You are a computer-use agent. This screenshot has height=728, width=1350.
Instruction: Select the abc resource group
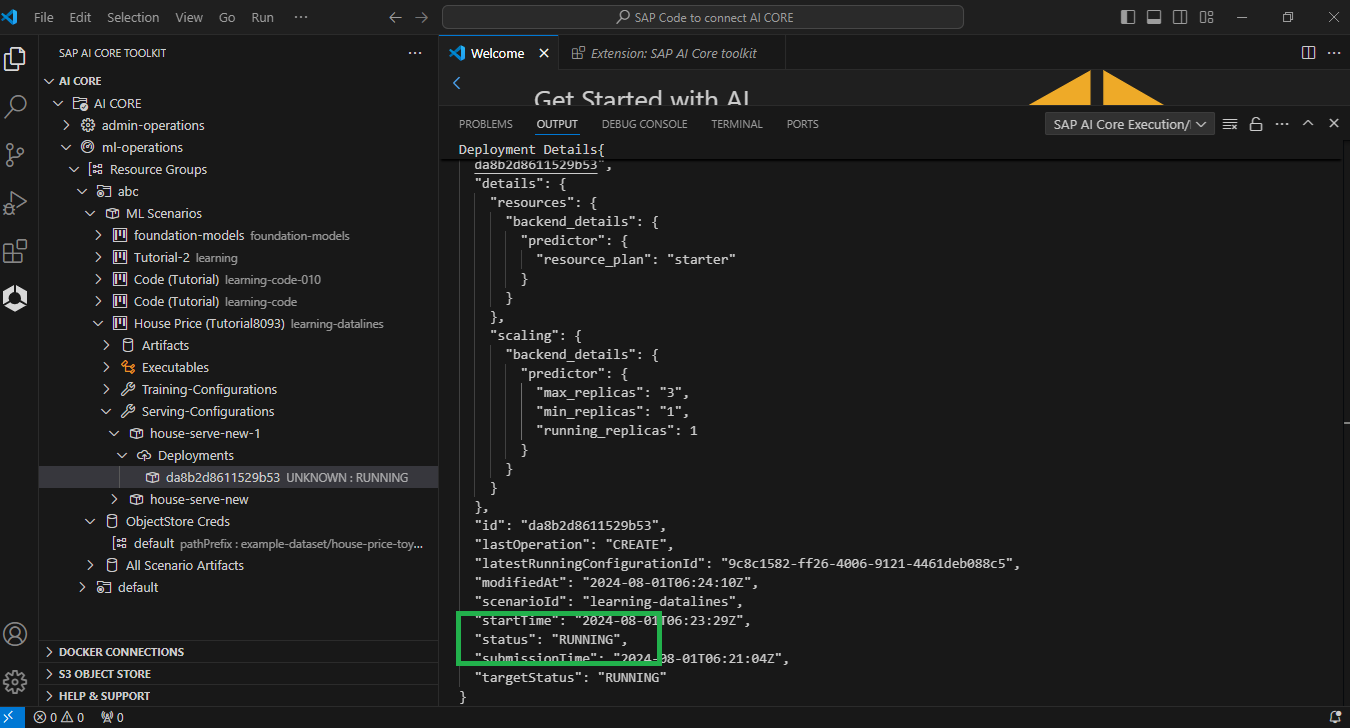coord(238,191)
